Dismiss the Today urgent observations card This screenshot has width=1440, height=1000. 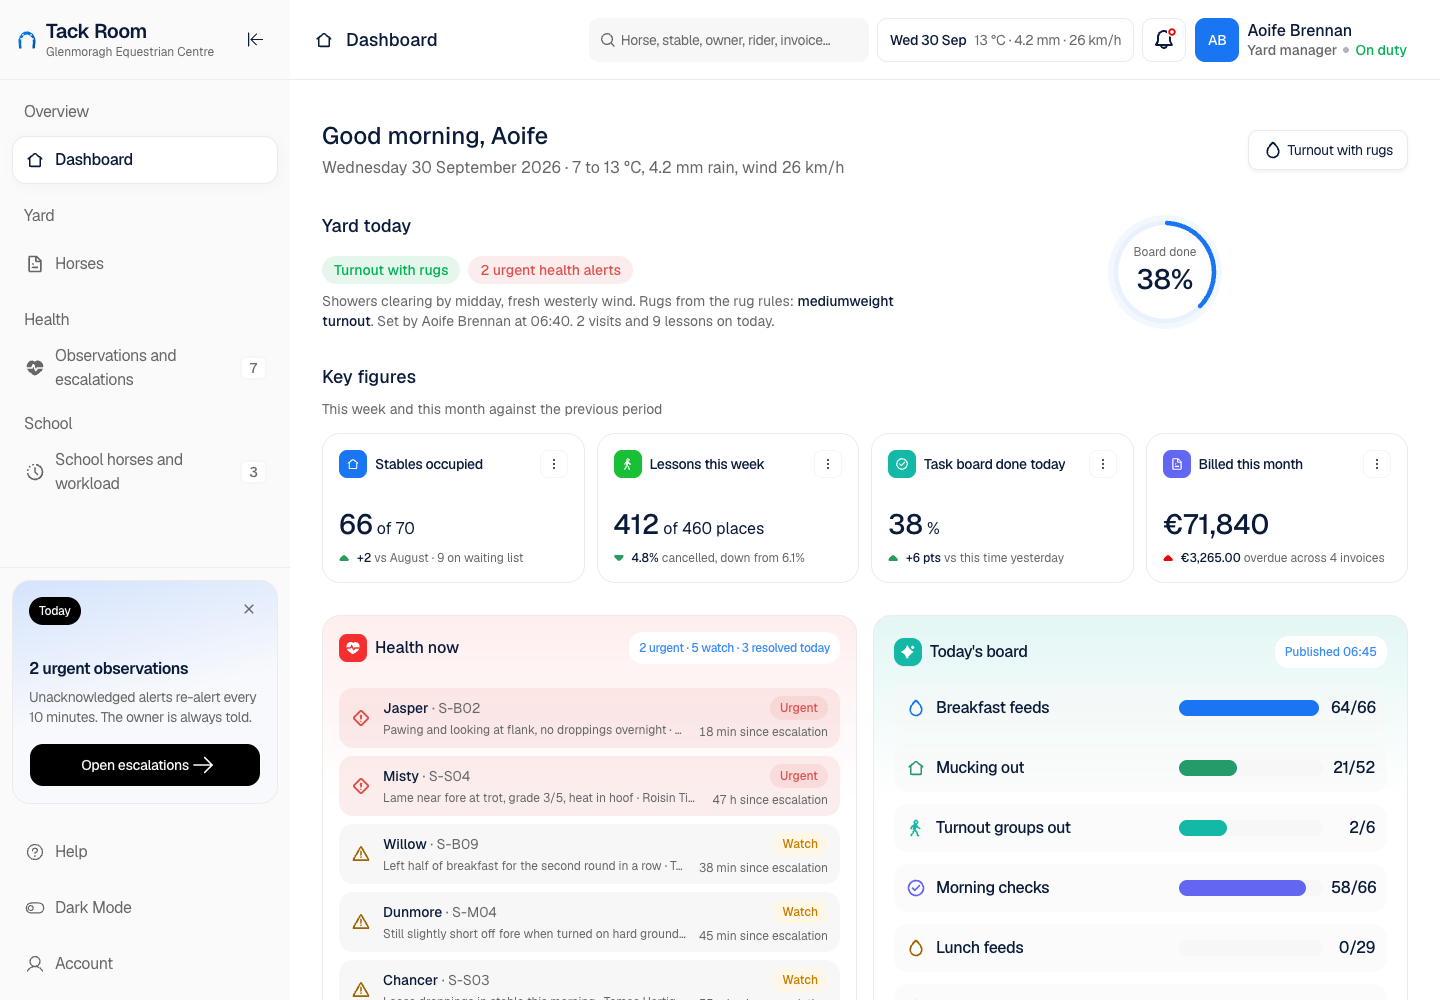(x=249, y=609)
